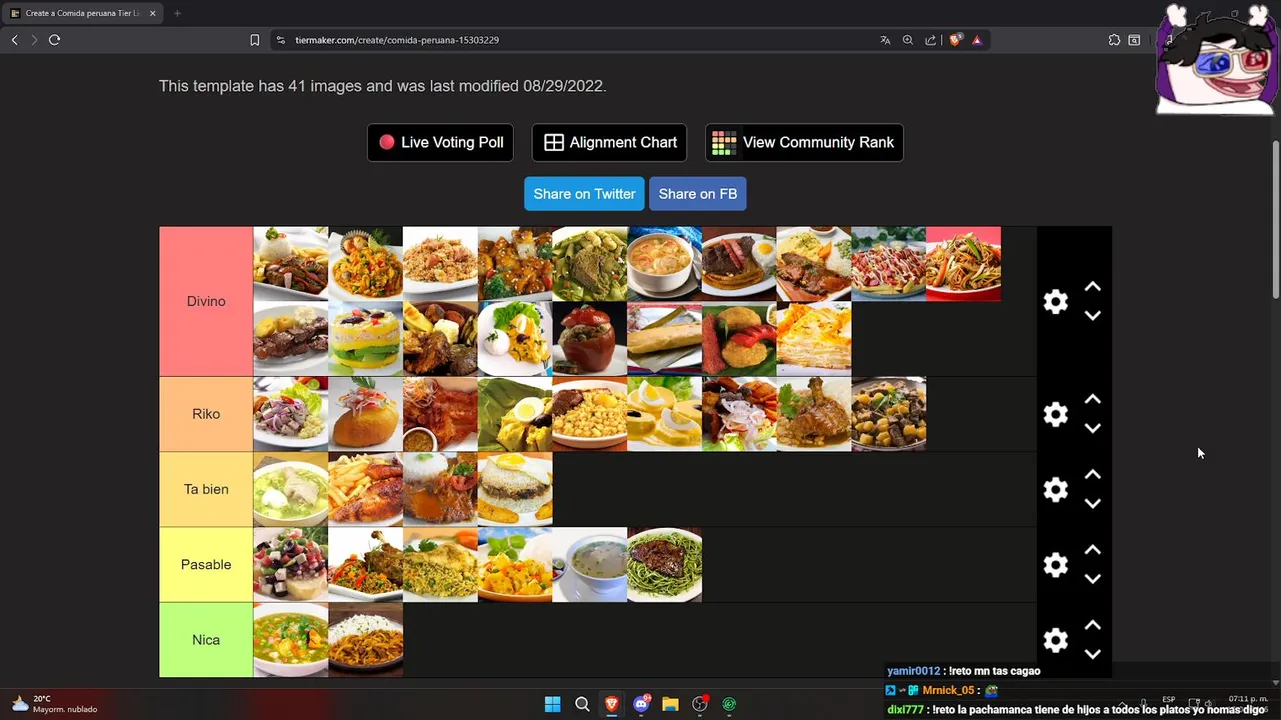
Task: Select ceviche image, first in Riko row
Action: (290, 414)
